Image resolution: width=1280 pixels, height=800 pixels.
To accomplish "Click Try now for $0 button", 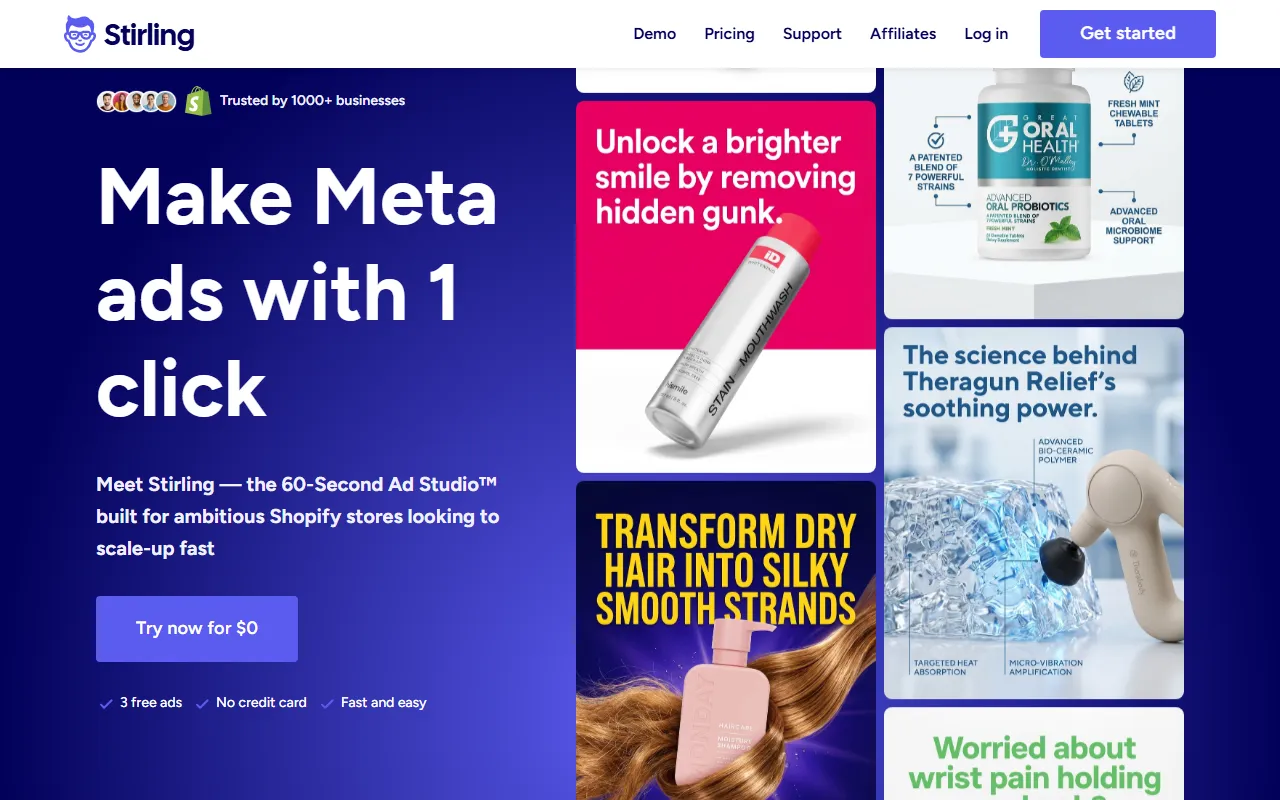I will (197, 629).
